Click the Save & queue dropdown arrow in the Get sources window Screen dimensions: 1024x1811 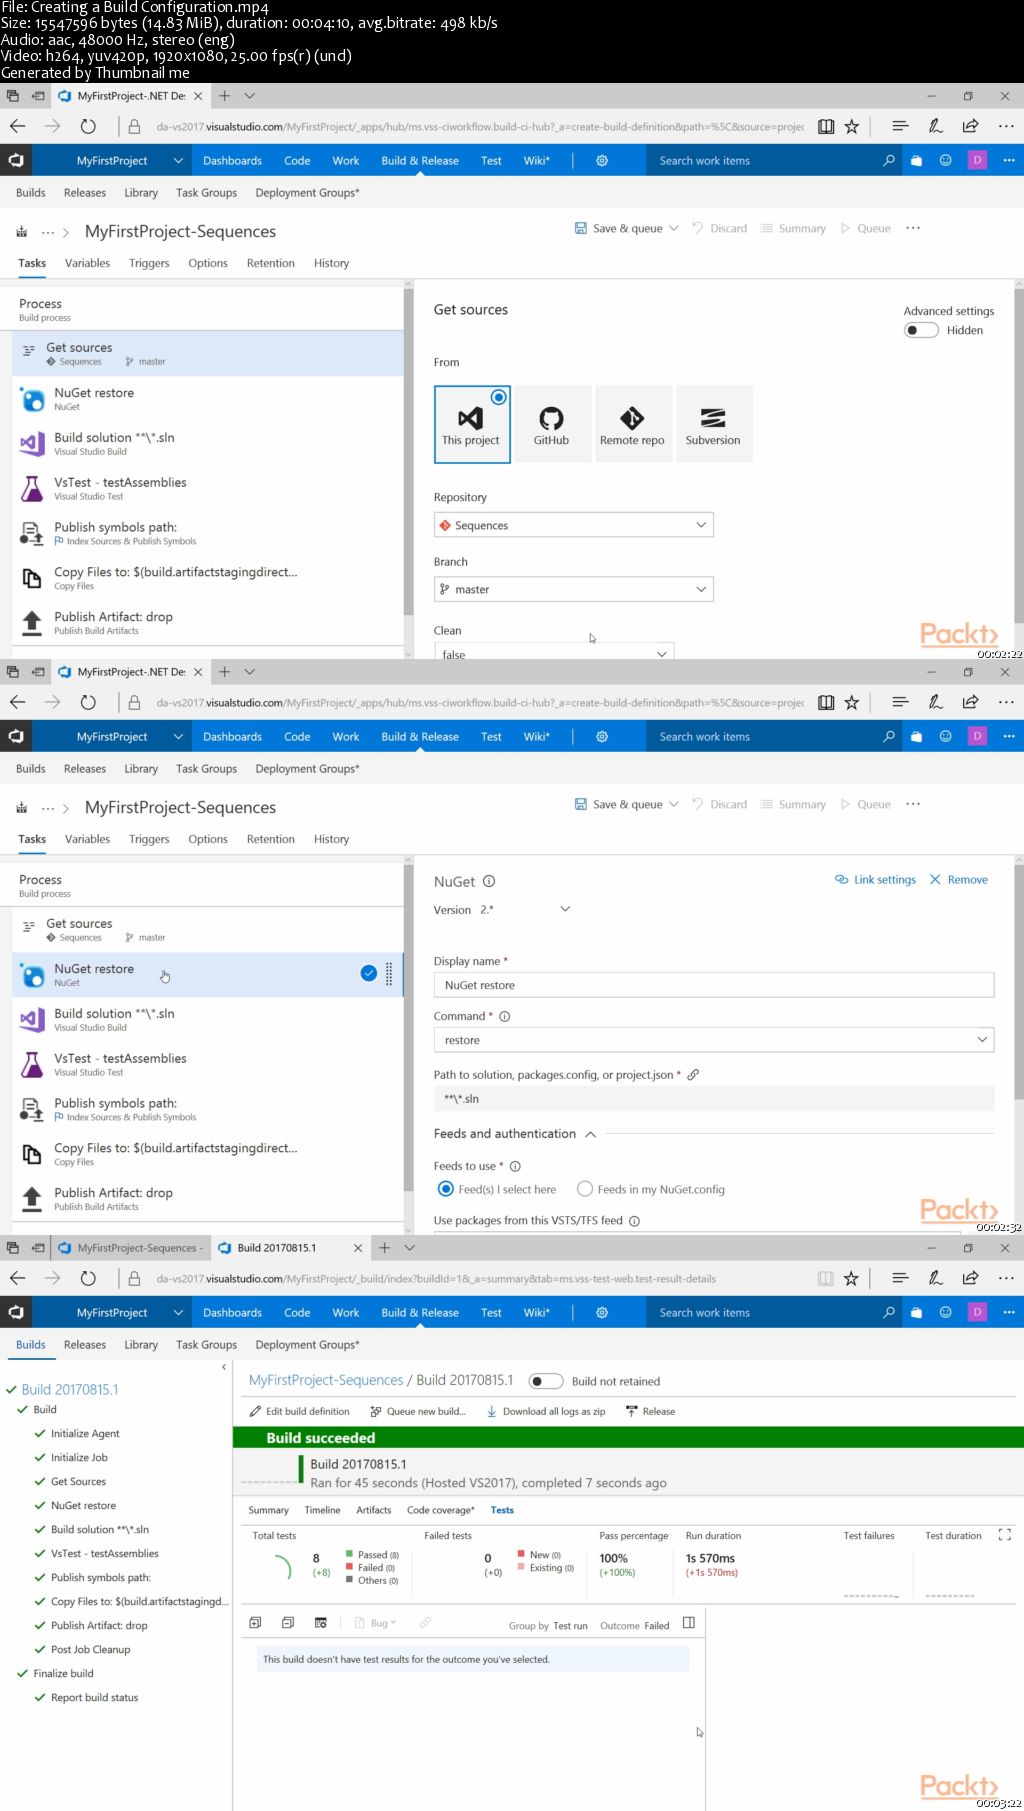click(x=674, y=228)
